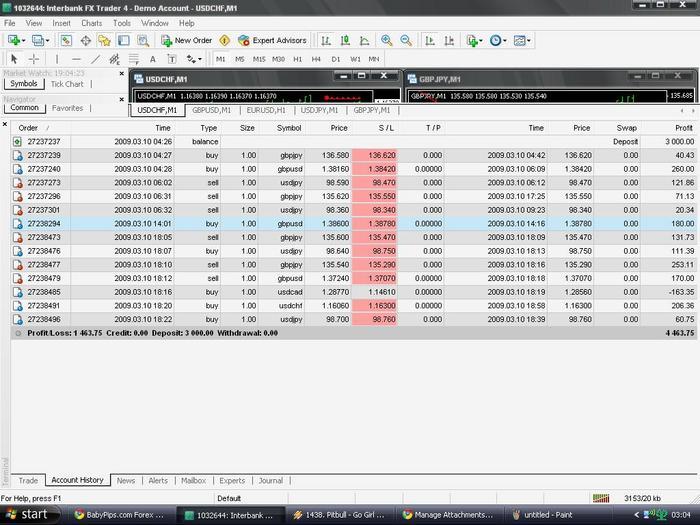
Task: Open the File menu
Action: 9,23
